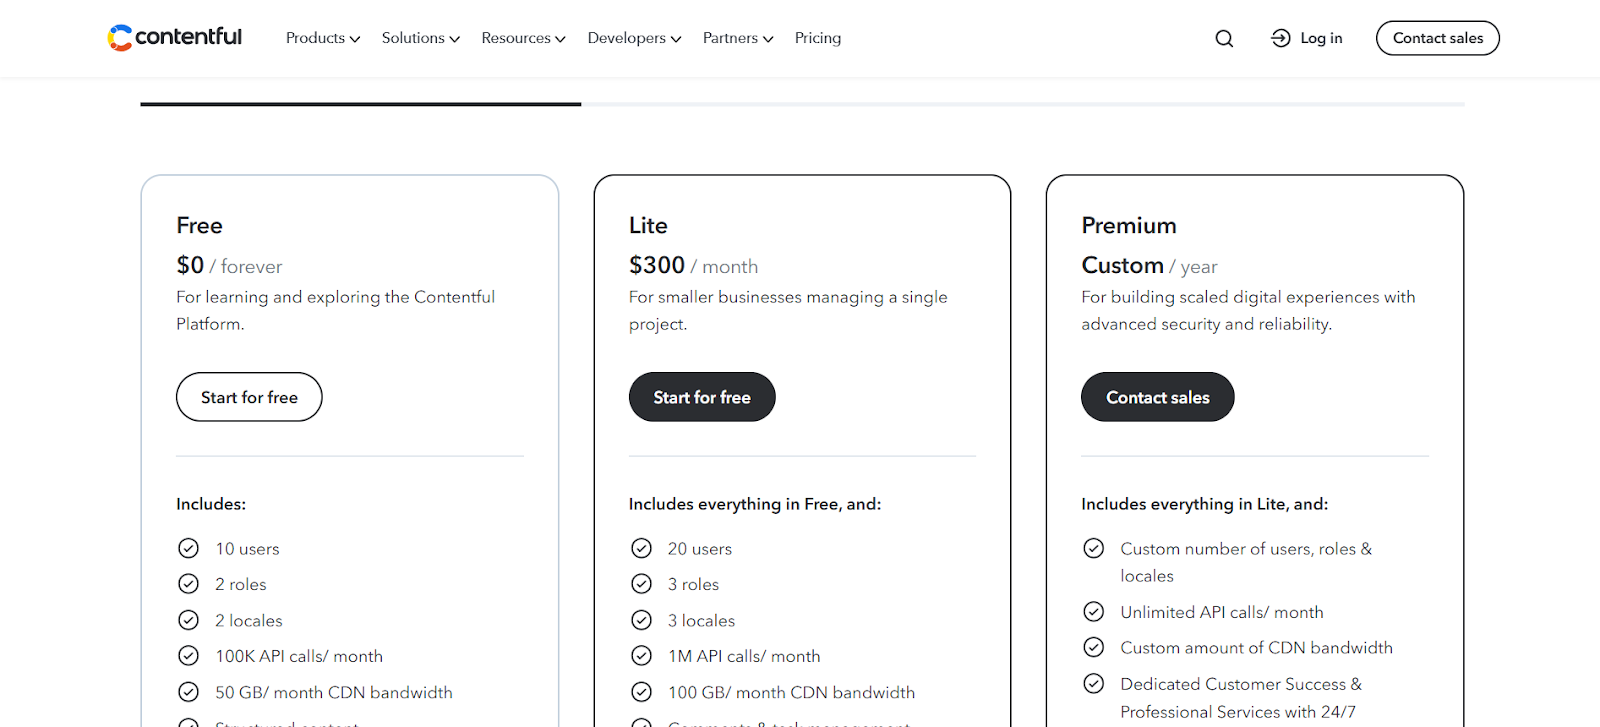The width and height of the screenshot is (1600, 727).
Task: Expand the Solutions dropdown menu
Action: tap(421, 38)
